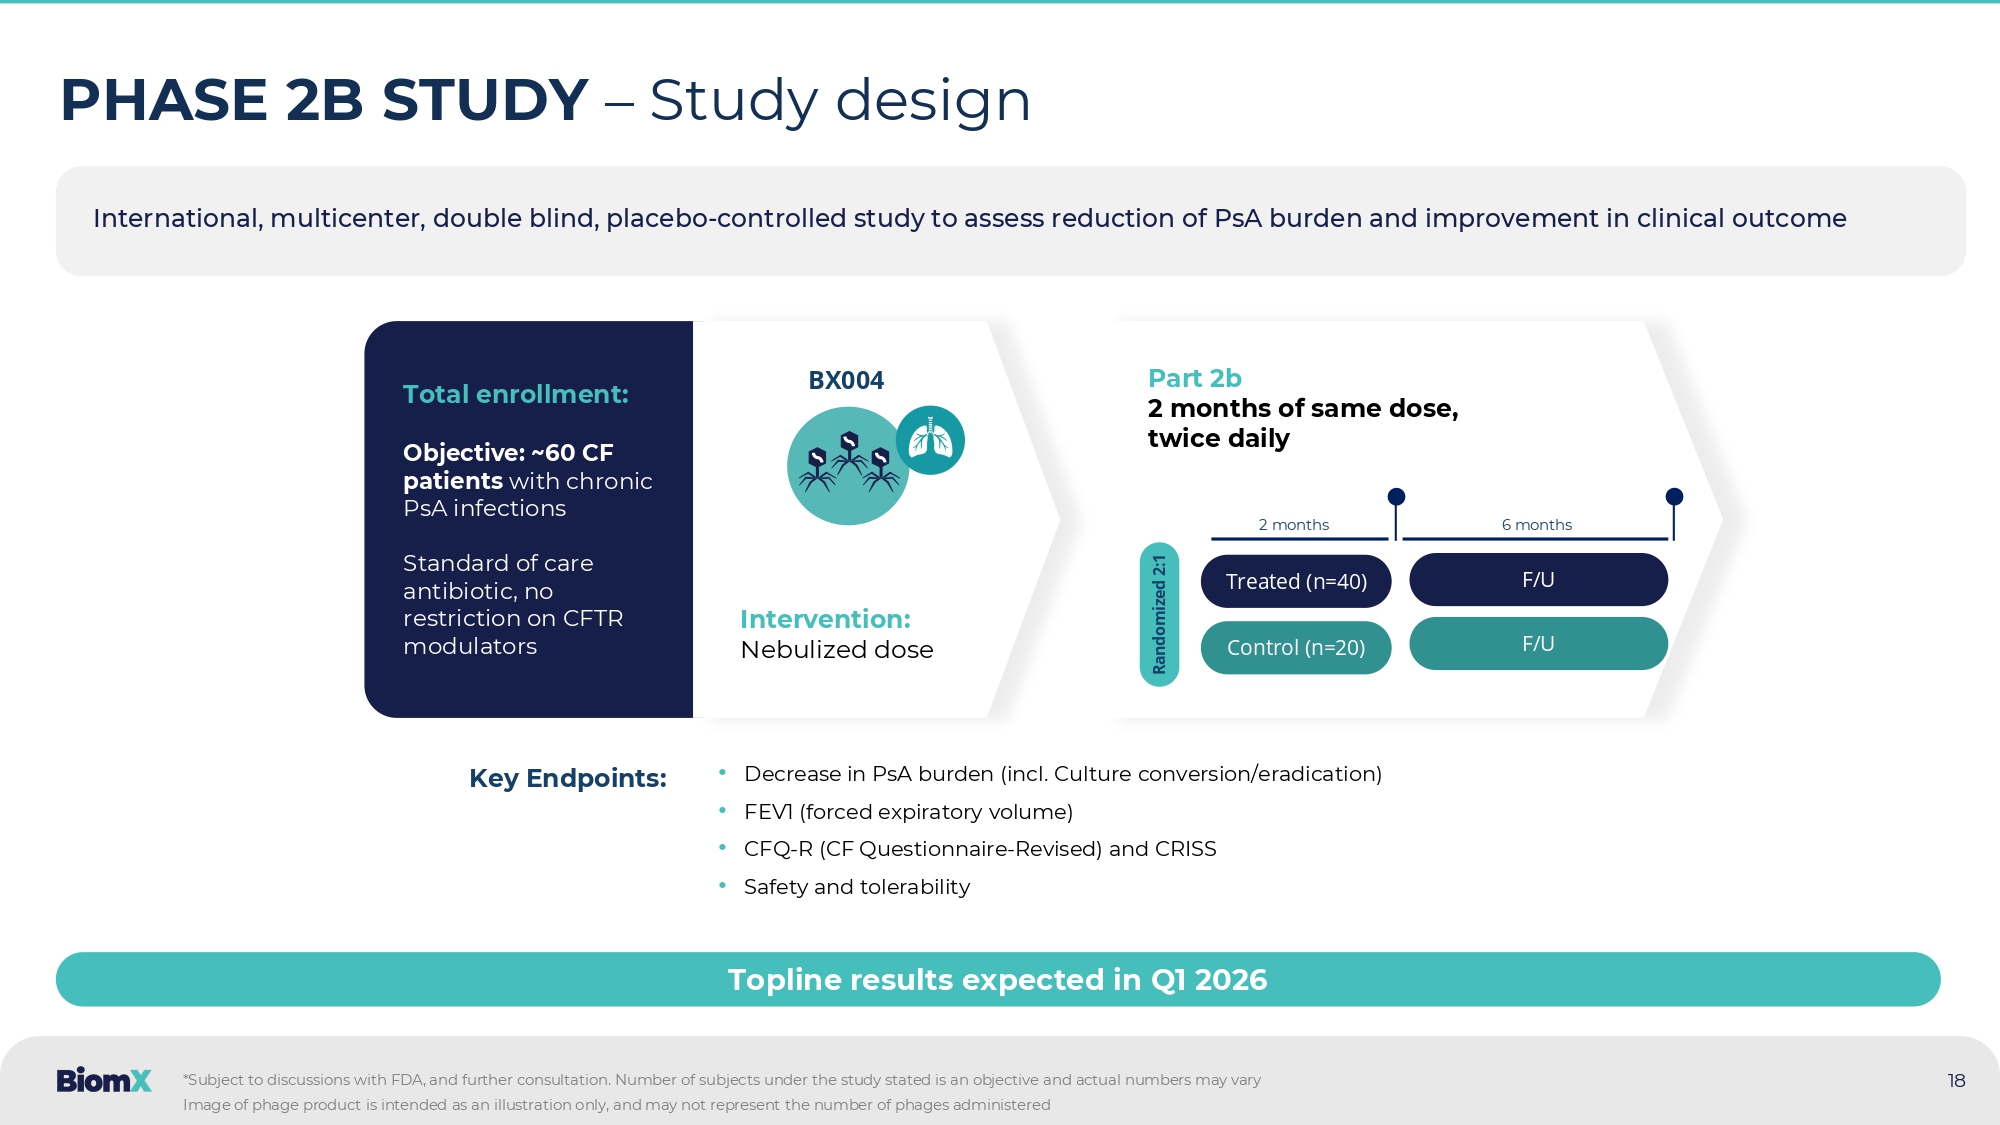2000x1125 pixels.
Task: Click the BX004 heading
Action: tap(845, 380)
